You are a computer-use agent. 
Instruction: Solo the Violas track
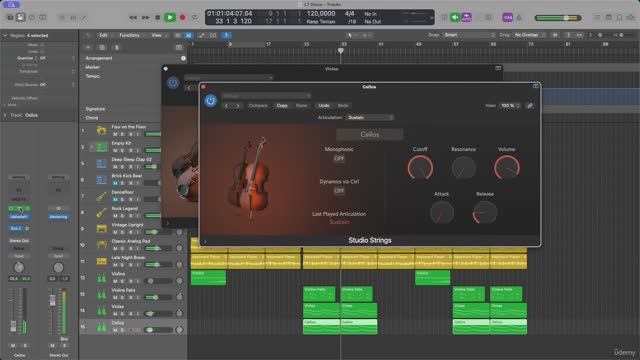[122, 314]
